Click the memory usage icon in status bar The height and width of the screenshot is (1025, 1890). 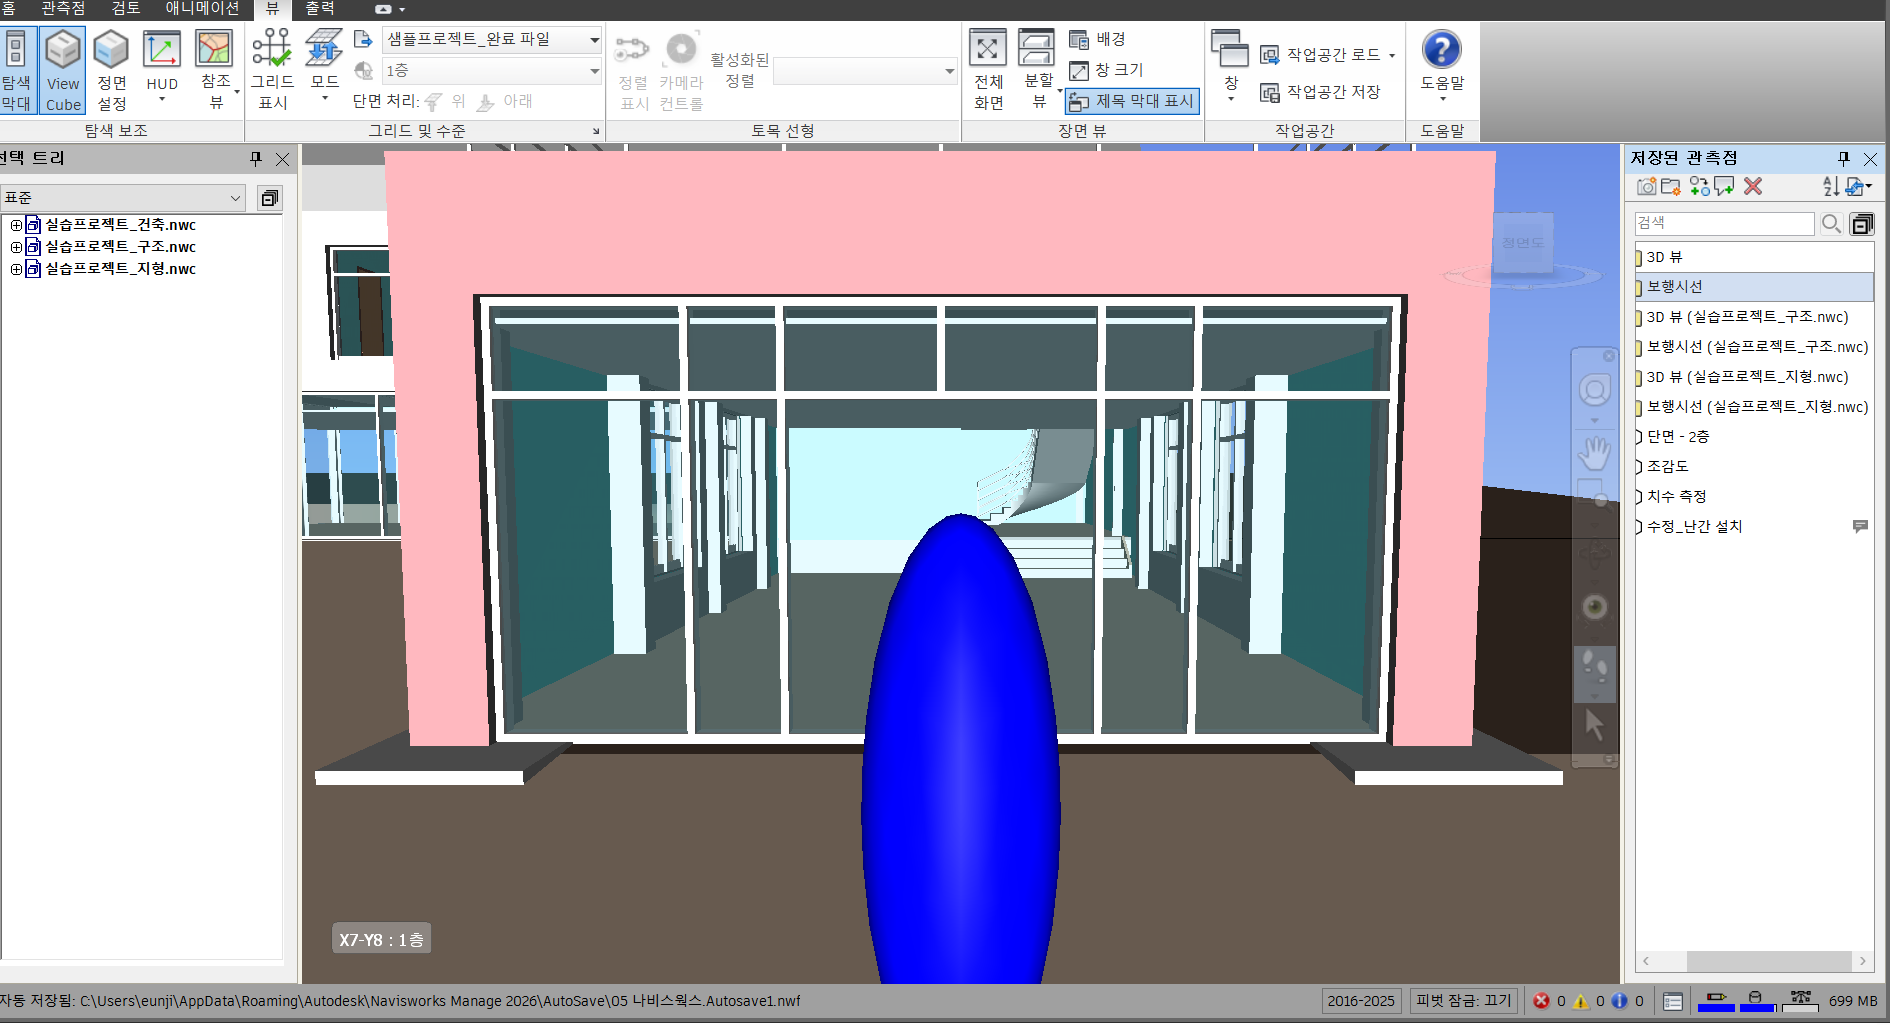click(x=1800, y=1000)
